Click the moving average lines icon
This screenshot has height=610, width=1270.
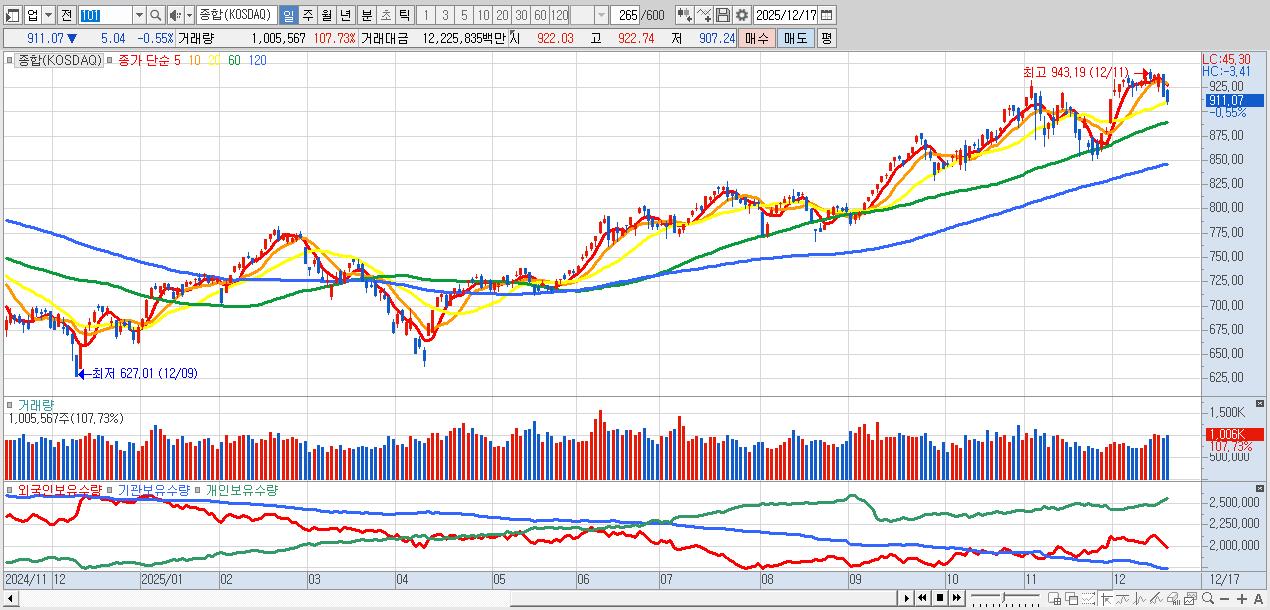click(1122, 598)
